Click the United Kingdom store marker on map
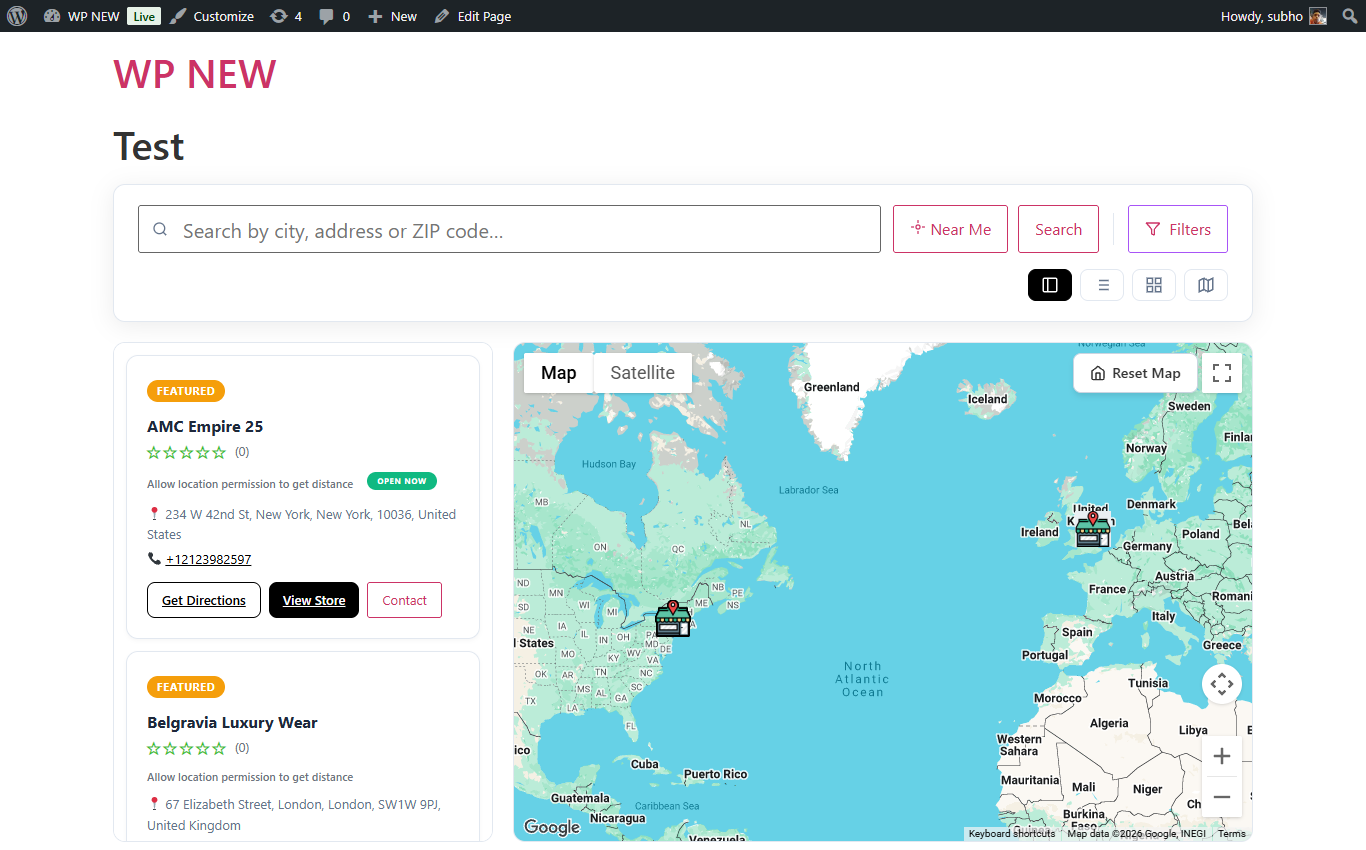The width and height of the screenshot is (1366, 850). (x=1093, y=530)
